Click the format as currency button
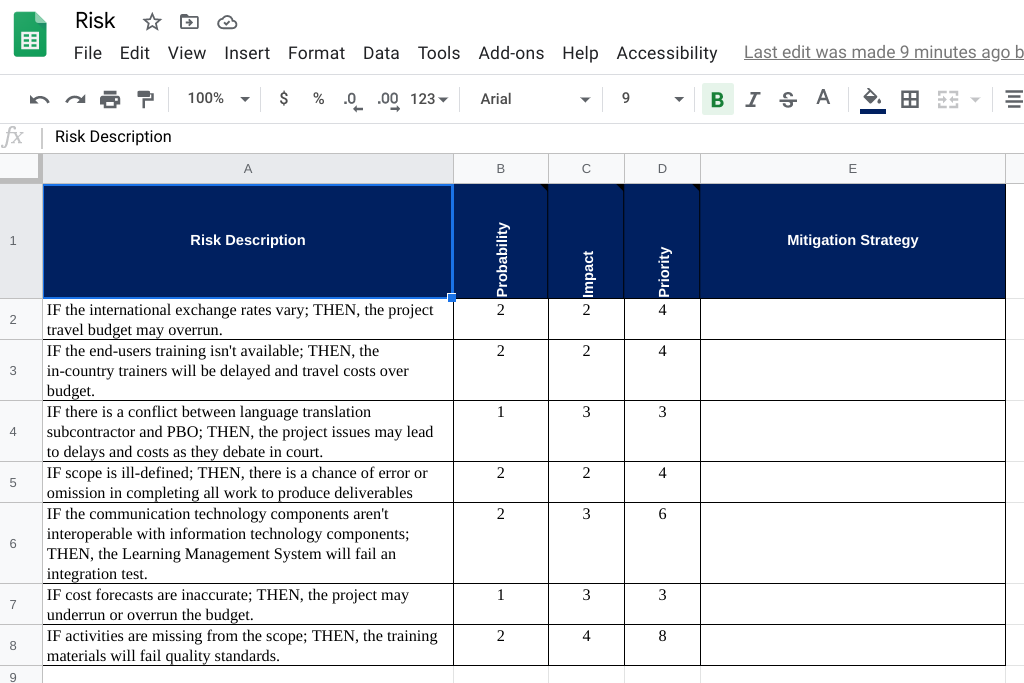 coord(284,99)
